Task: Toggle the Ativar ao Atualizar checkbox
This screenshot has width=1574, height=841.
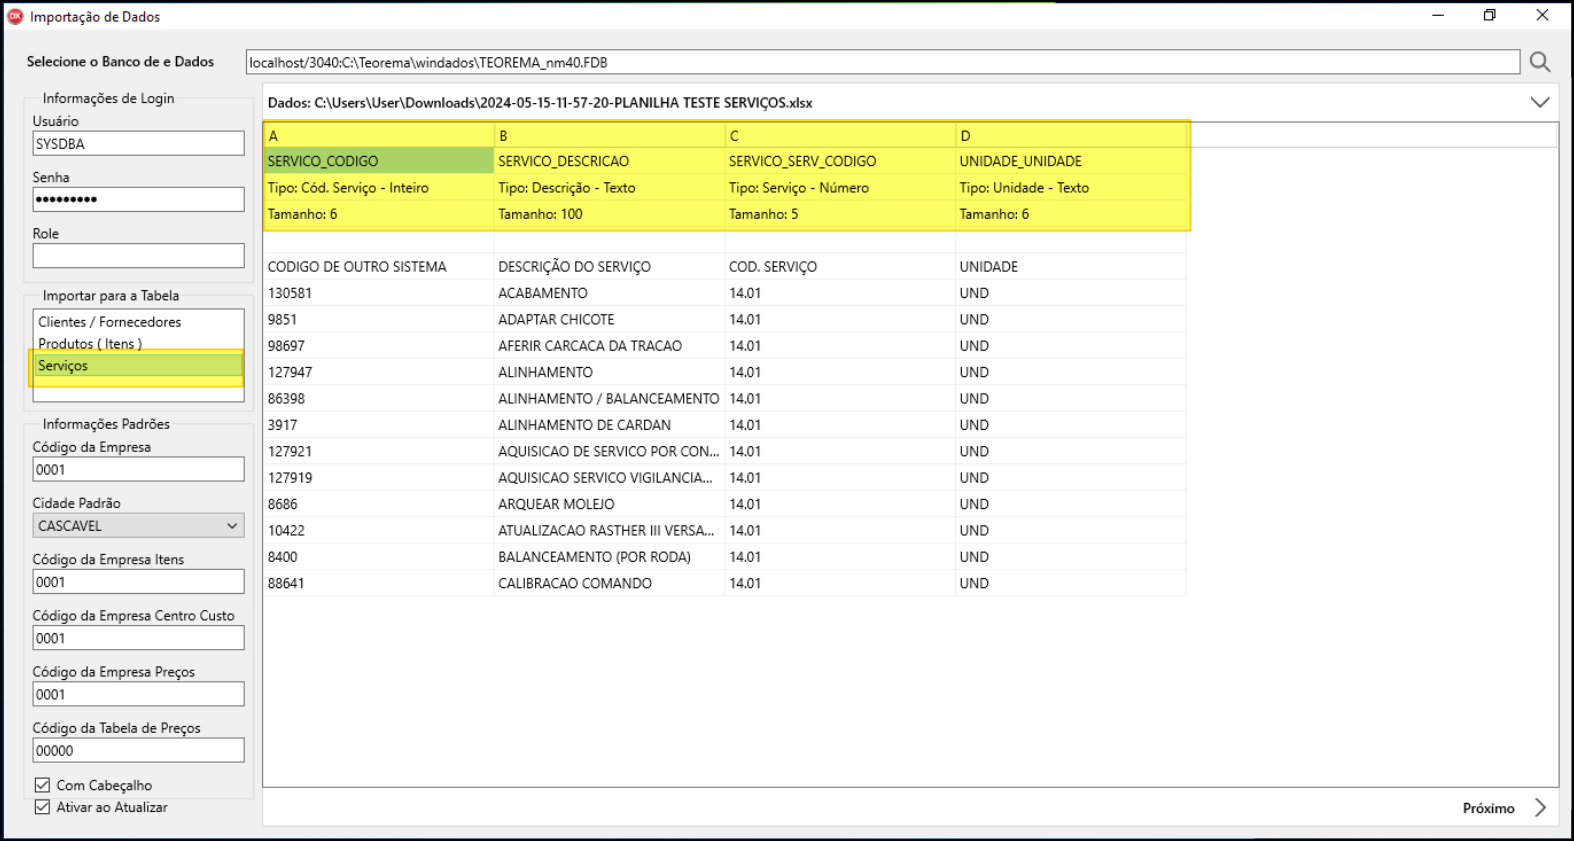Action: point(42,807)
